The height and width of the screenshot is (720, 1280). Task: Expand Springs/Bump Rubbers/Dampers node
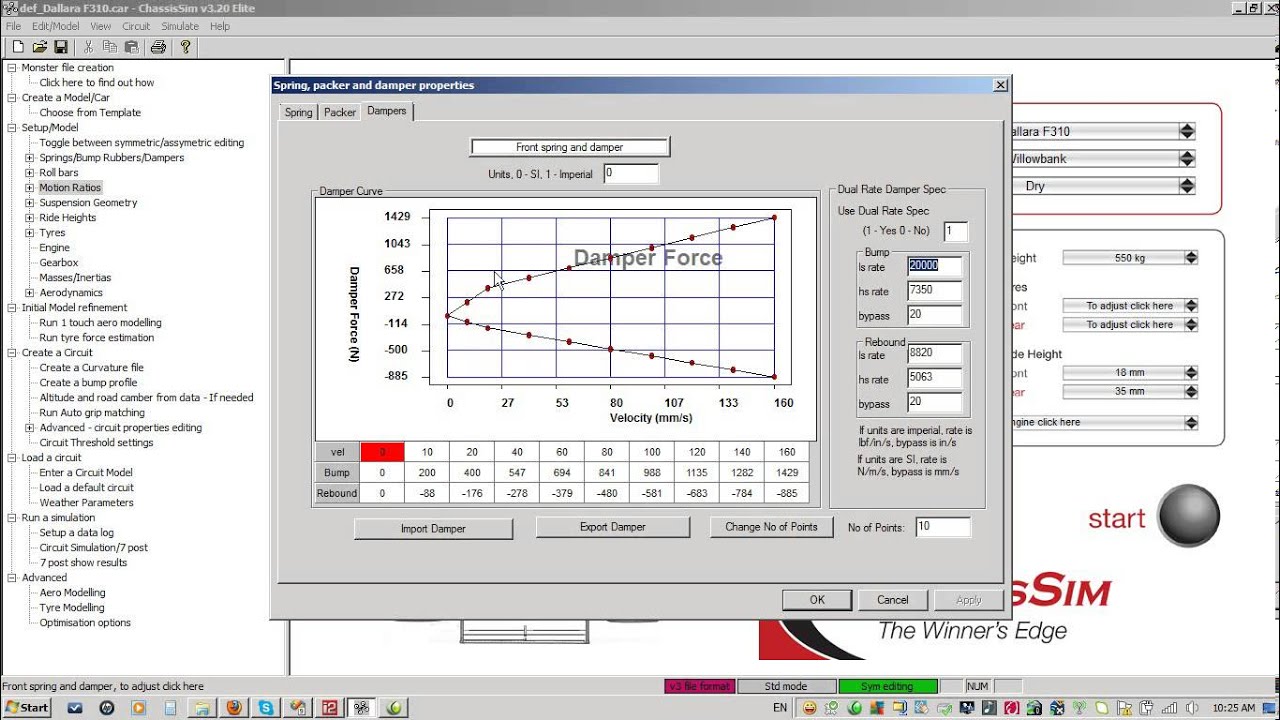[x=30, y=158]
